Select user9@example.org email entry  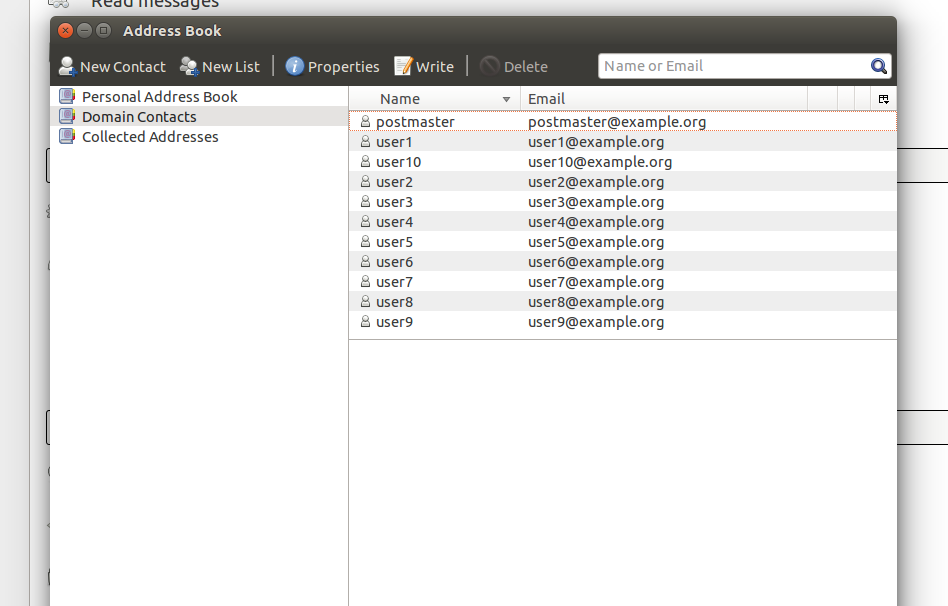click(595, 322)
